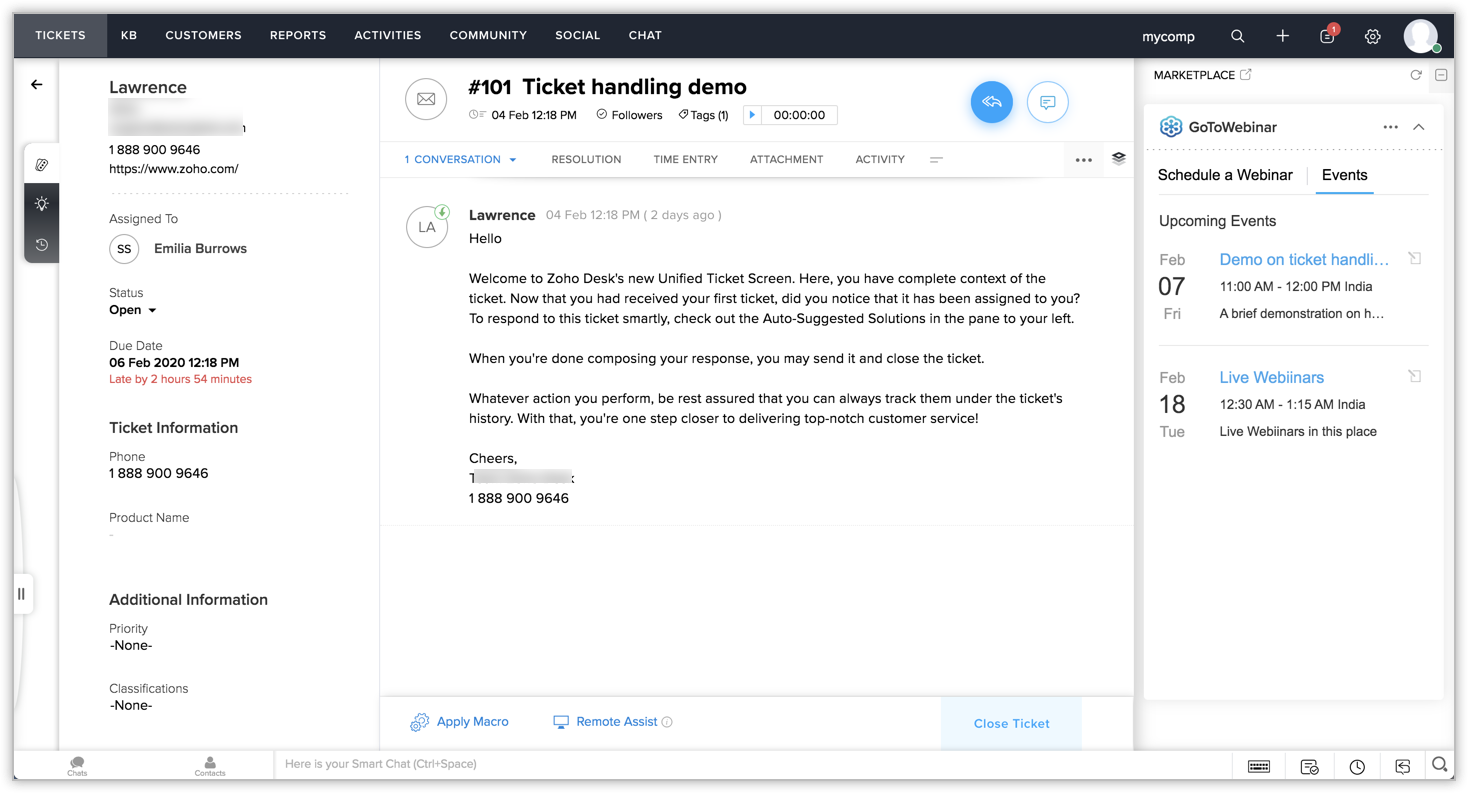Open the Community module
Image resolution: width=1468 pixels, height=793 pixels.
(x=490, y=36)
